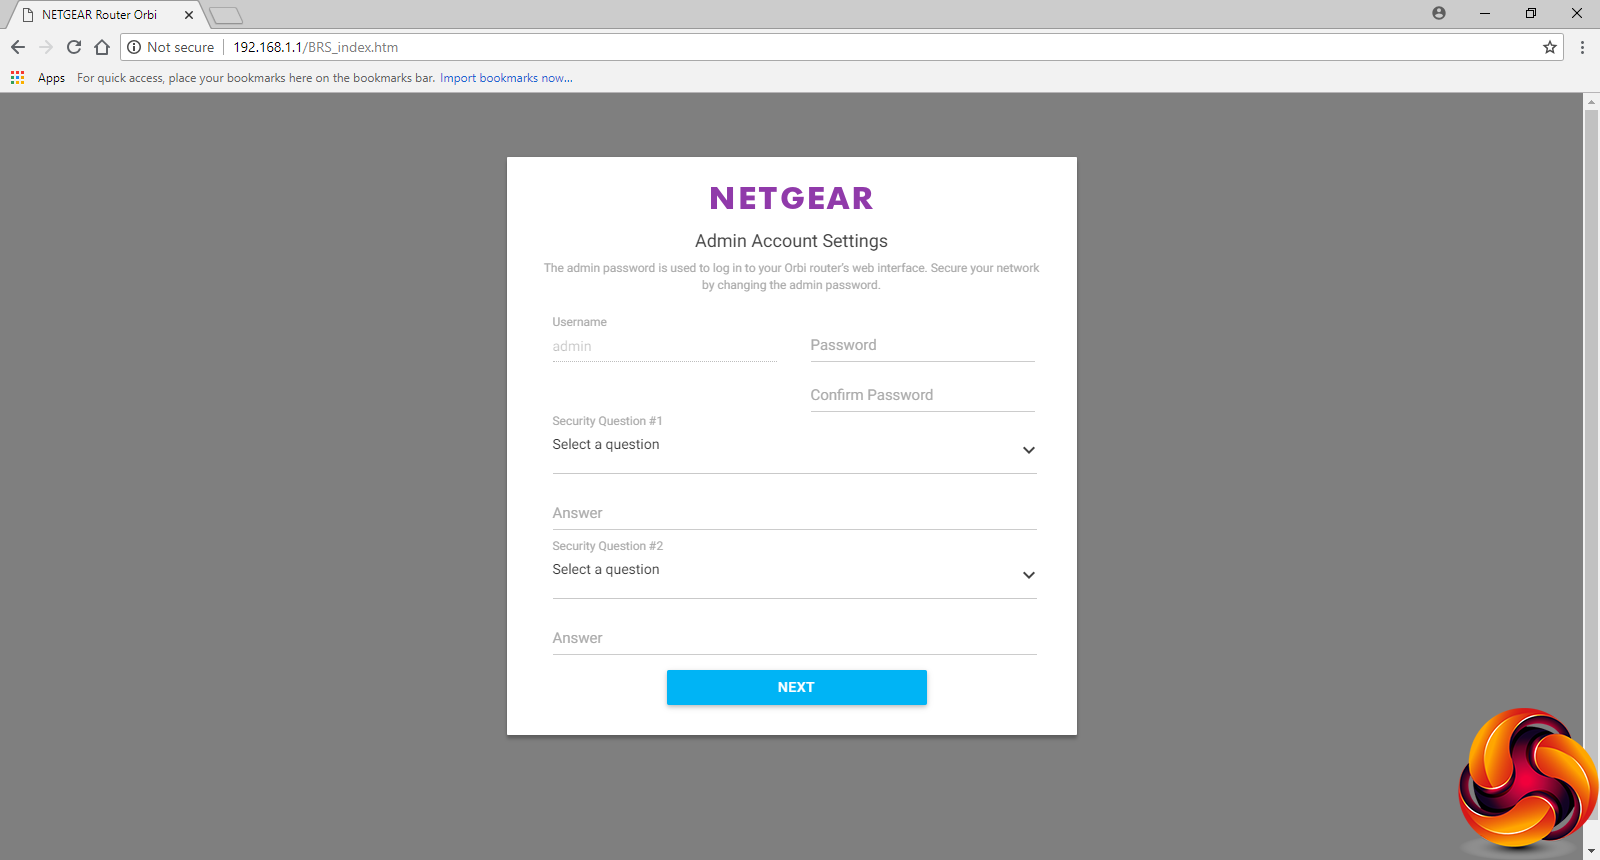This screenshot has width=1600, height=860.
Task: Reload the router setup page
Action: coord(74,47)
